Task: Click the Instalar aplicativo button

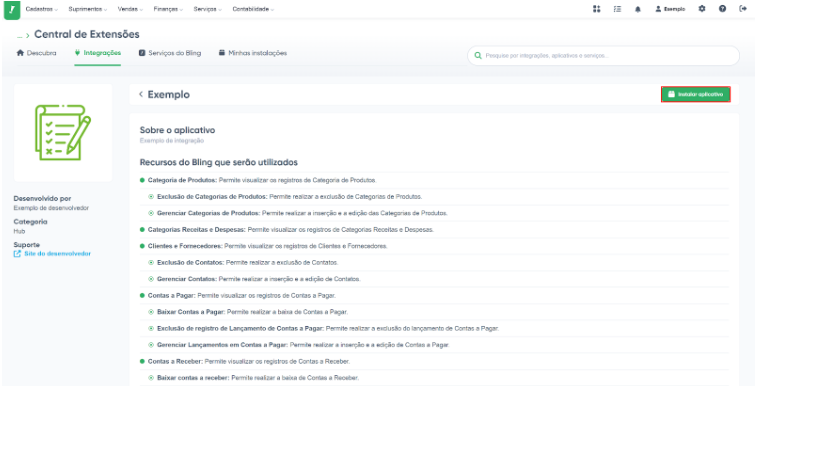Action: point(695,94)
